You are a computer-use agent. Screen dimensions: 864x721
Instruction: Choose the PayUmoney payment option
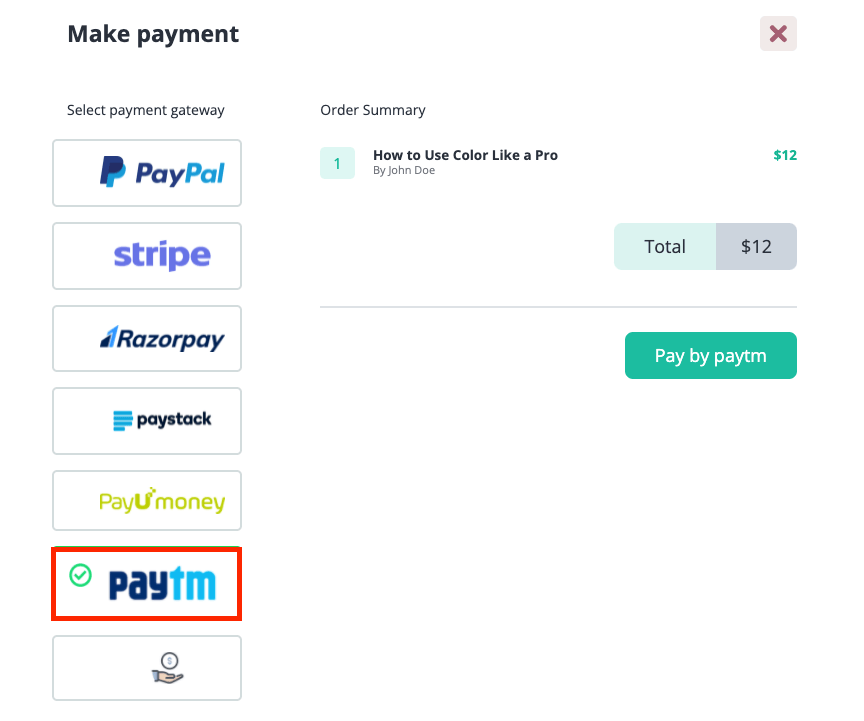tap(146, 500)
